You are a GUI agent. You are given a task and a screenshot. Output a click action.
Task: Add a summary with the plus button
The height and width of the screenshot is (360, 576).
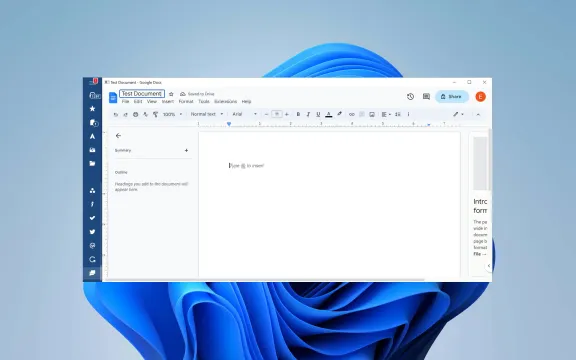pyautogui.click(x=186, y=150)
